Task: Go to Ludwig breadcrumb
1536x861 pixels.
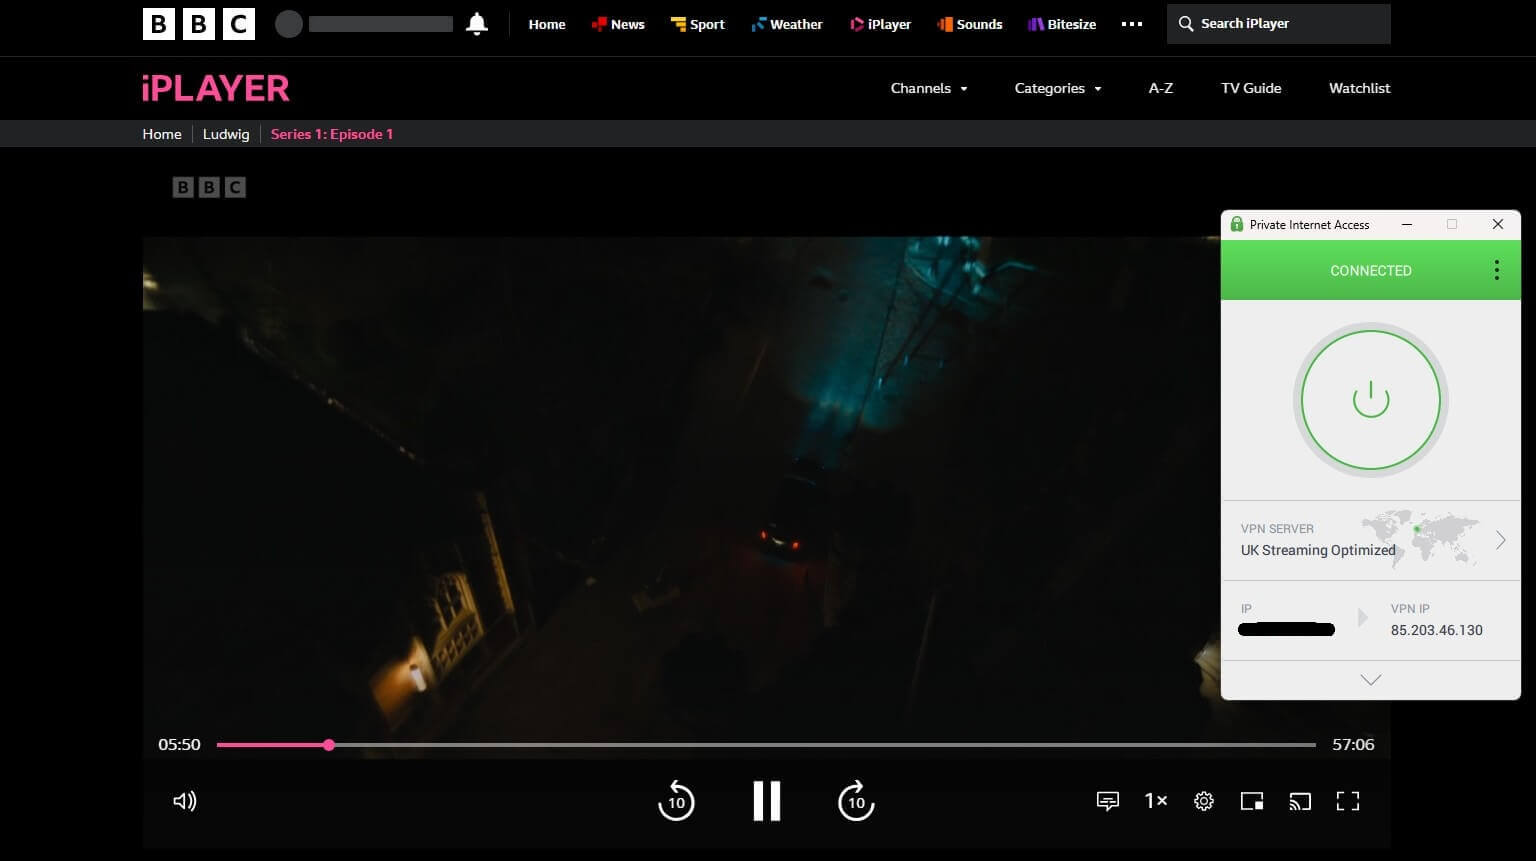Action: click(226, 134)
